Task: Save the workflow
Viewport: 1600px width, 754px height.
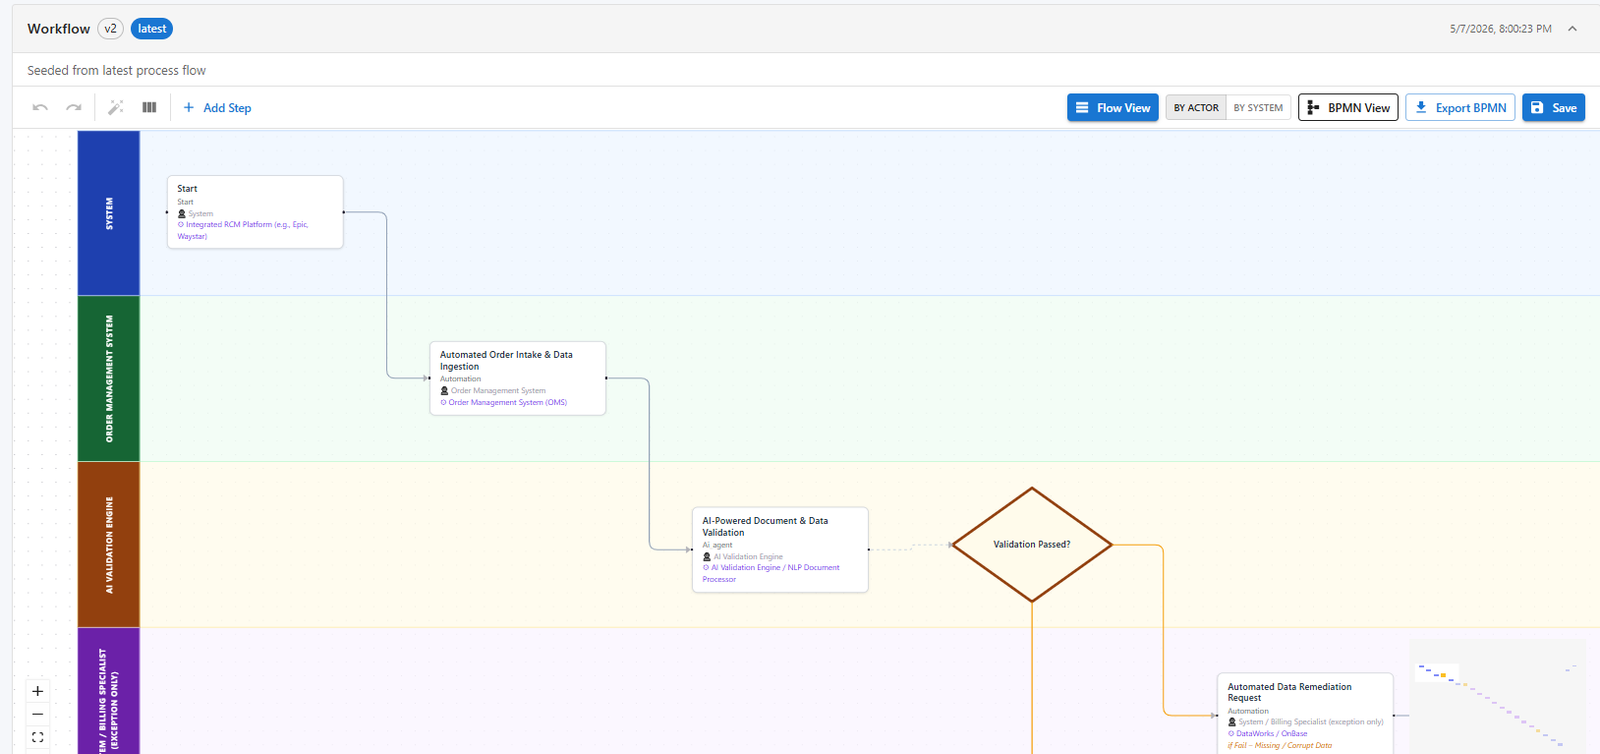Action: click(x=1553, y=108)
